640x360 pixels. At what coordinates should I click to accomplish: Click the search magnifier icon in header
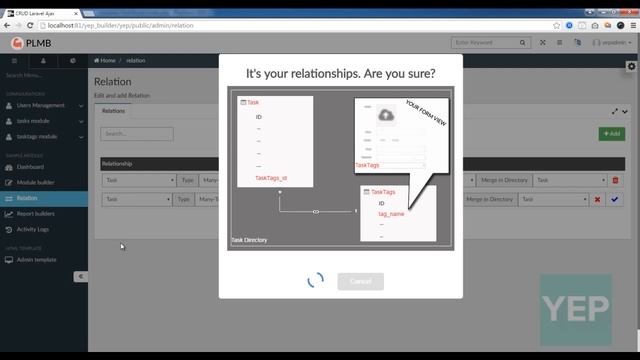tap(522, 42)
